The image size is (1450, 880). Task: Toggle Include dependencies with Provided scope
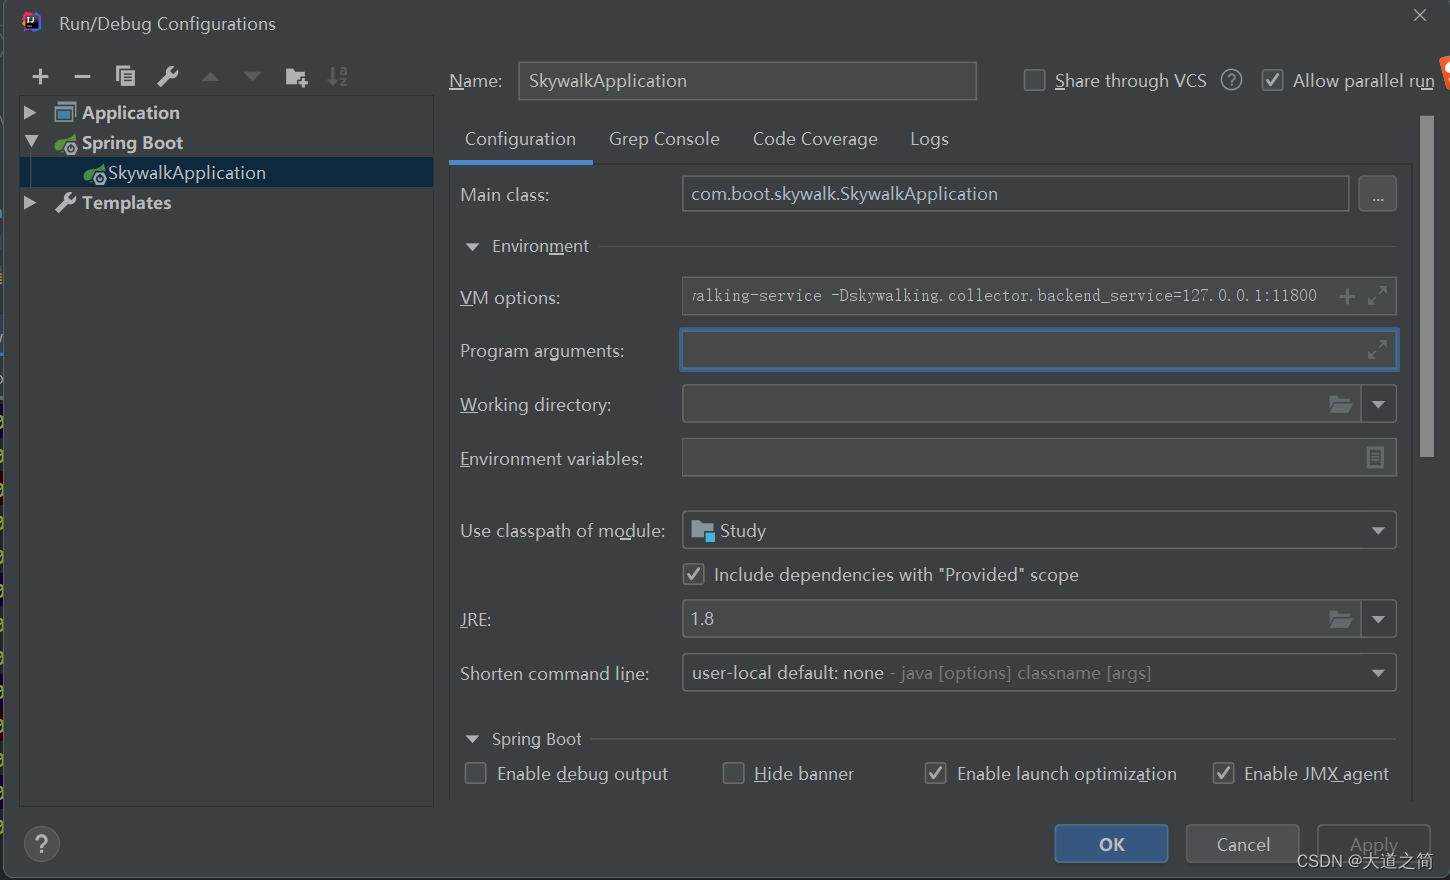pyautogui.click(x=693, y=574)
